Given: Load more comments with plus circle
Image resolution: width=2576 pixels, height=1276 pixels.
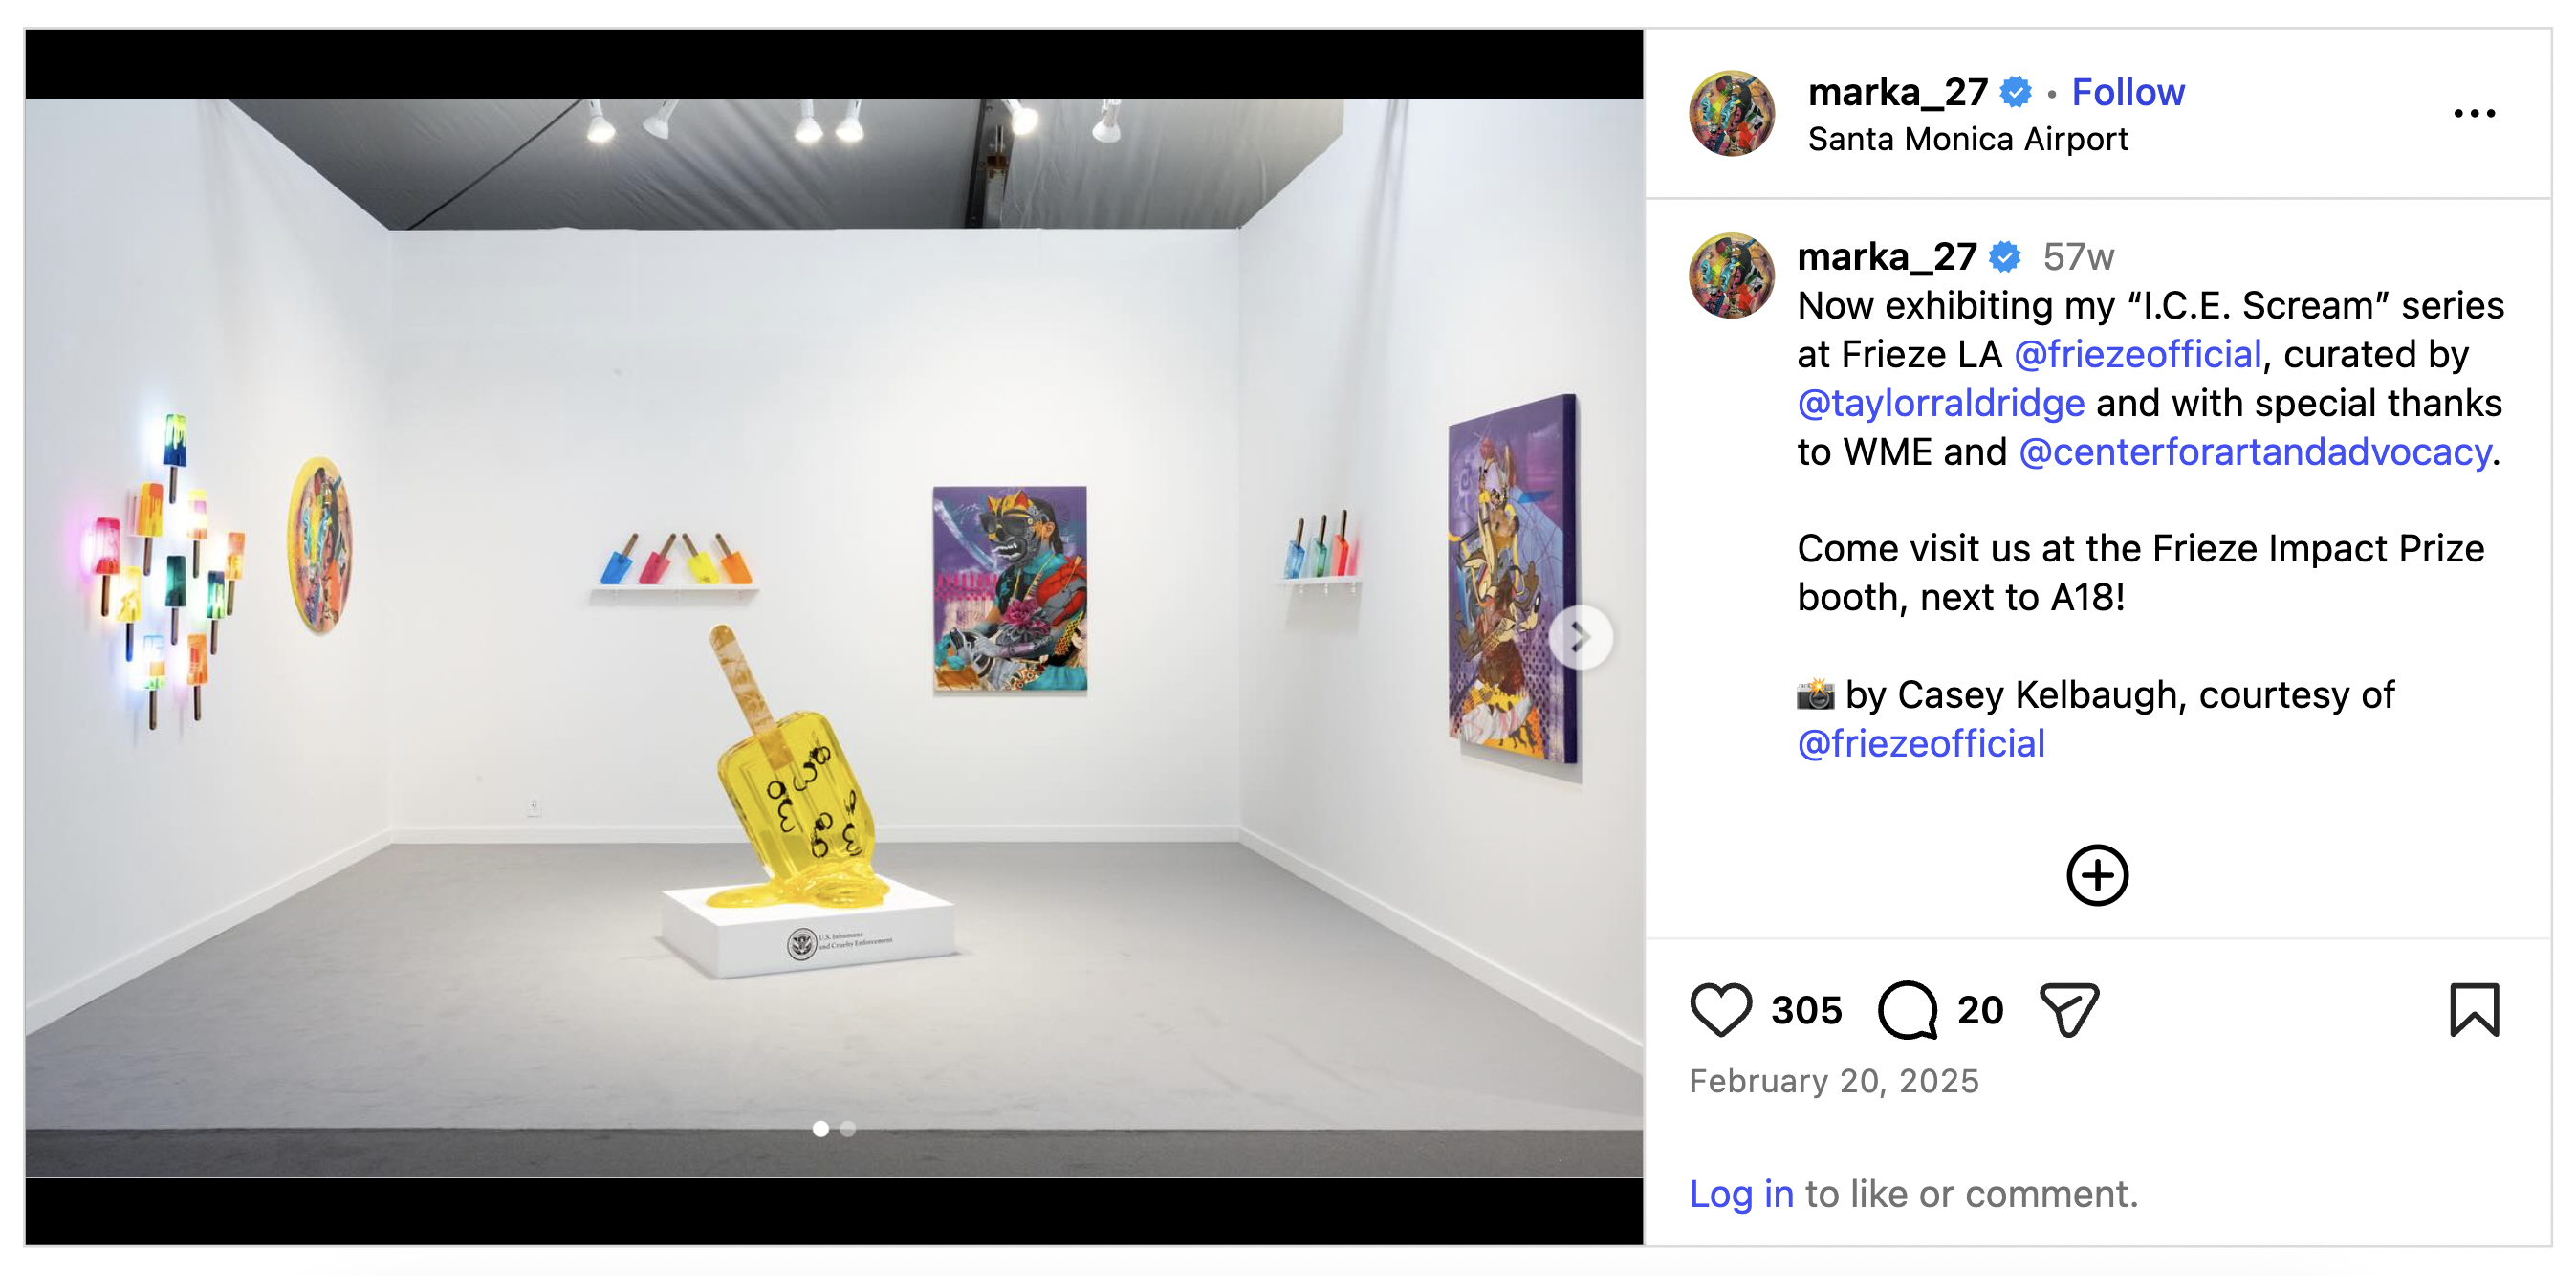Looking at the screenshot, I should [x=2097, y=875].
